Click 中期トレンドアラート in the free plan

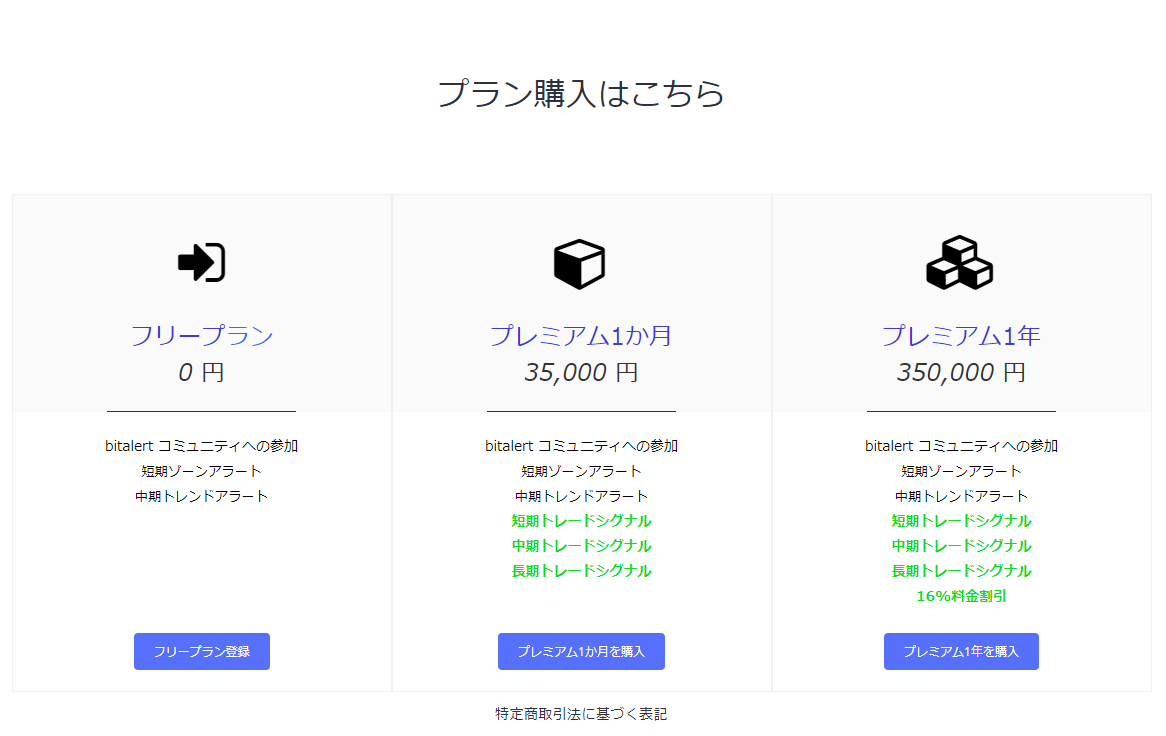pos(202,496)
